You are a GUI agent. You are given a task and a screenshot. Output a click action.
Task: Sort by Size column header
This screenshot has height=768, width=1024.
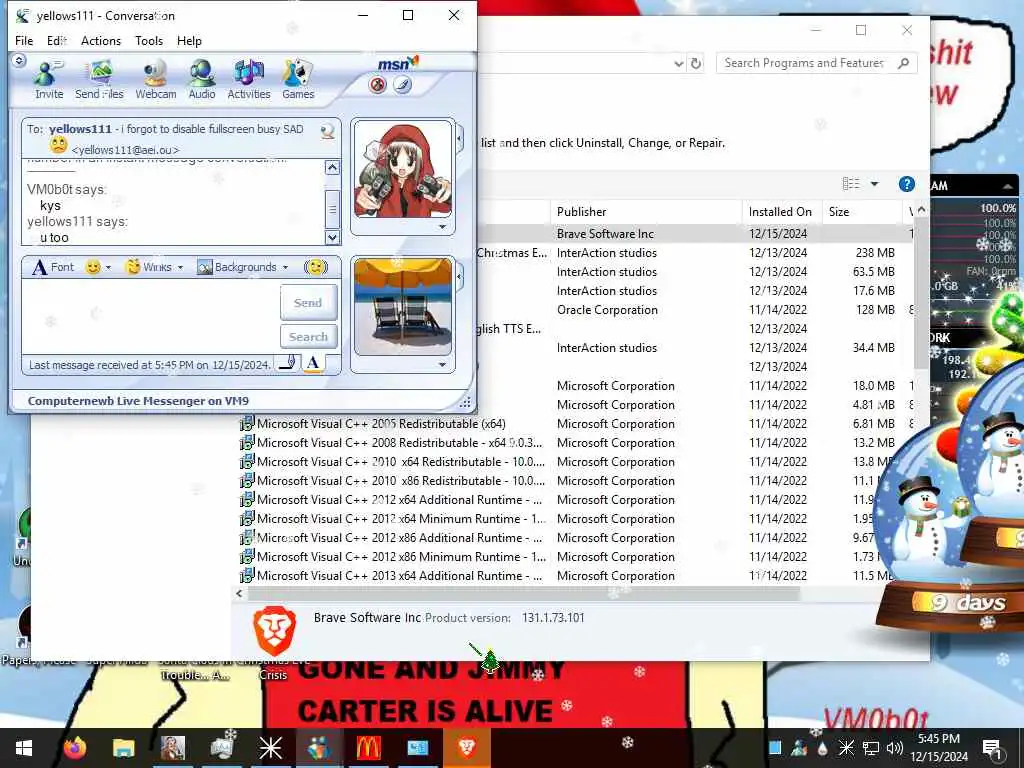click(x=861, y=212)
